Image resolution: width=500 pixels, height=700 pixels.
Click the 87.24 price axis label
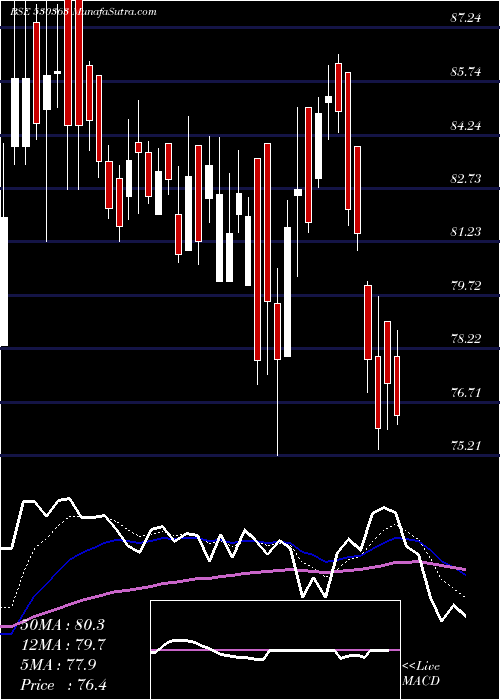(x=467, y=19)
